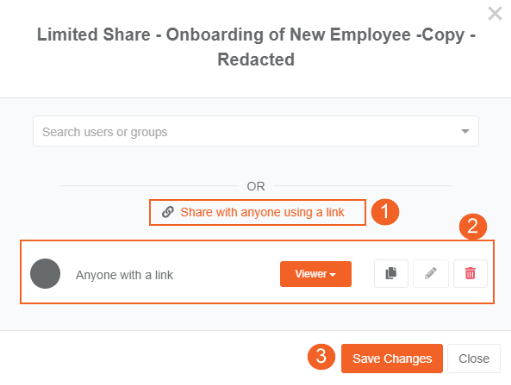The width and height of the screenshot is (511, 385).
Task: Click the word Redacted in the title
Action: click(x=256, y=60)
